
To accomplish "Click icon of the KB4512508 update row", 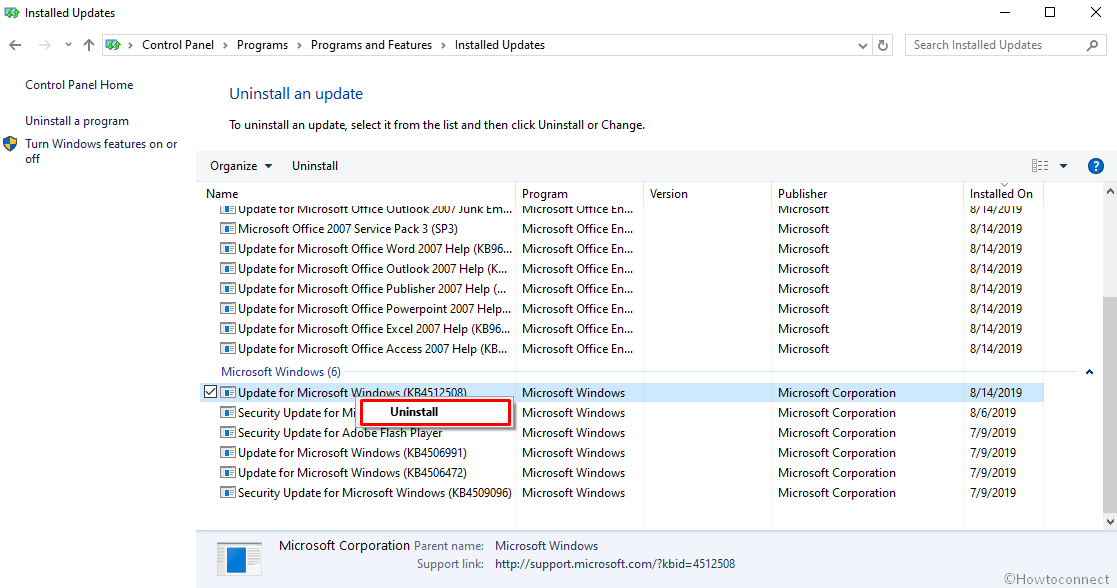I will [228, 392].
